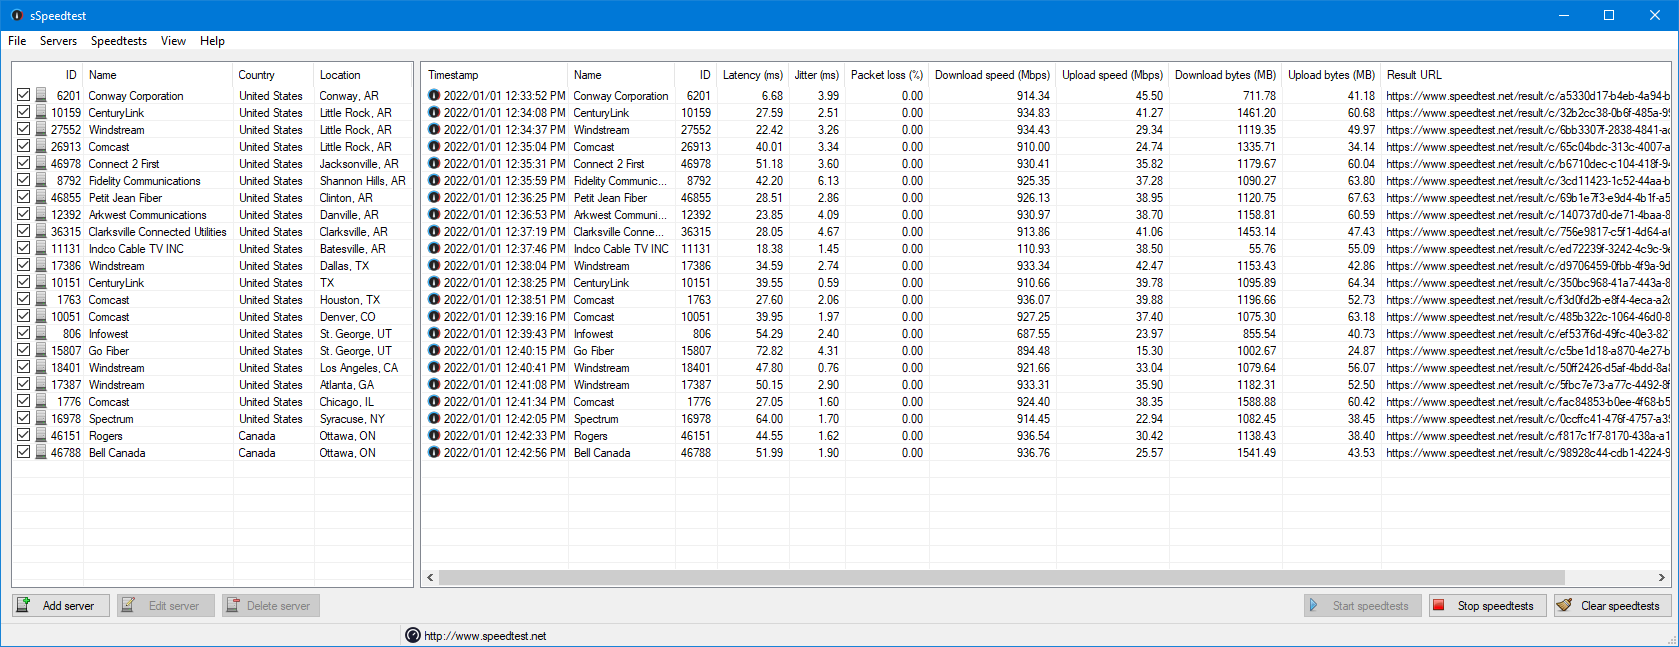
Task: Sort results by Jitter (ms) column header
Action: (x=816, y=75)
